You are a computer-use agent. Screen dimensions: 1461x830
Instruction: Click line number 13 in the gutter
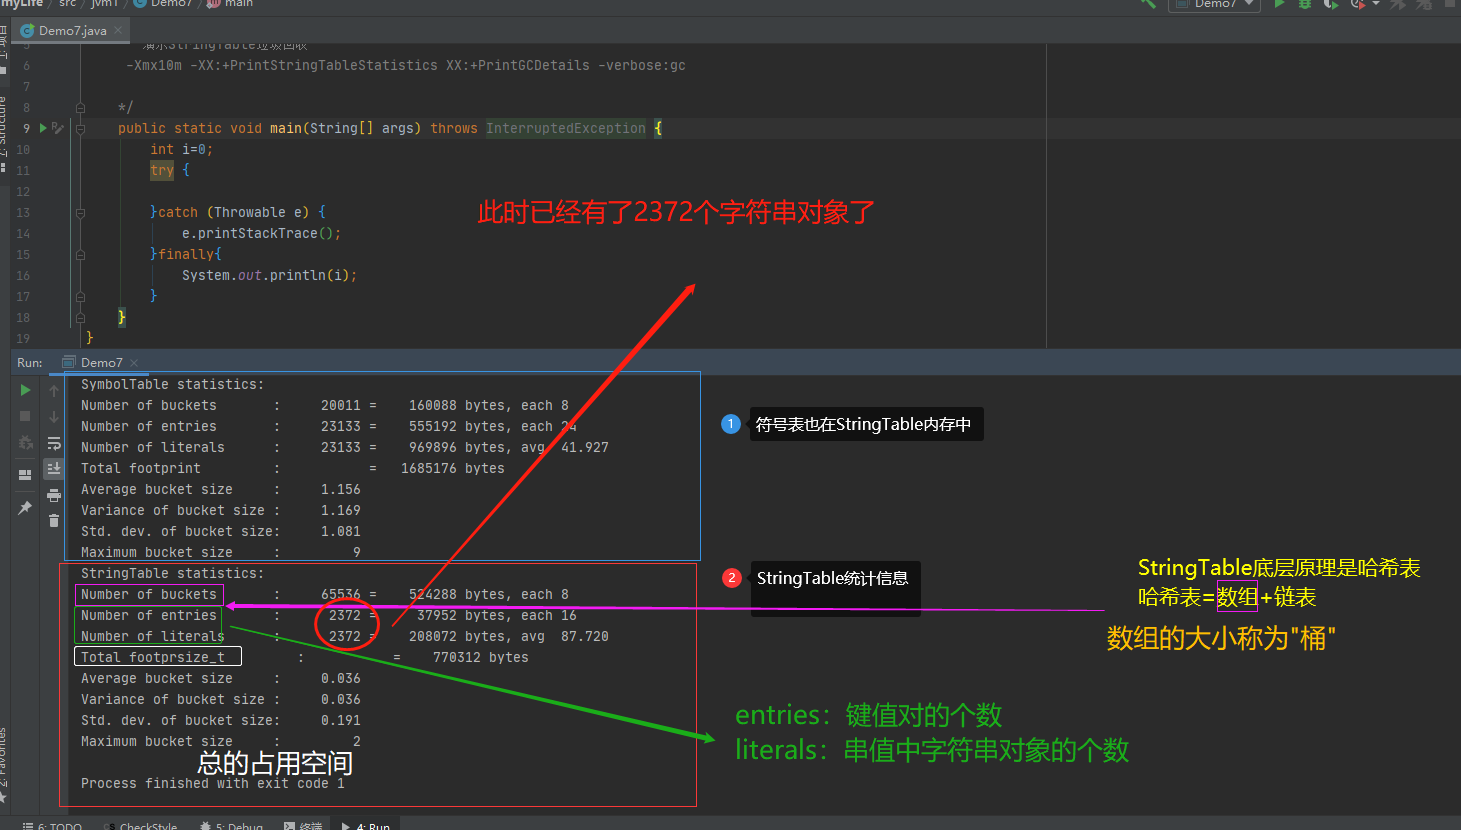click(x=23, y=212)
